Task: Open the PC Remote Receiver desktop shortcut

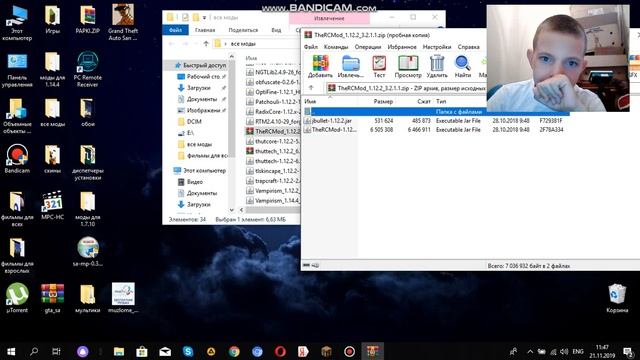Action: (x=87, y=69)
